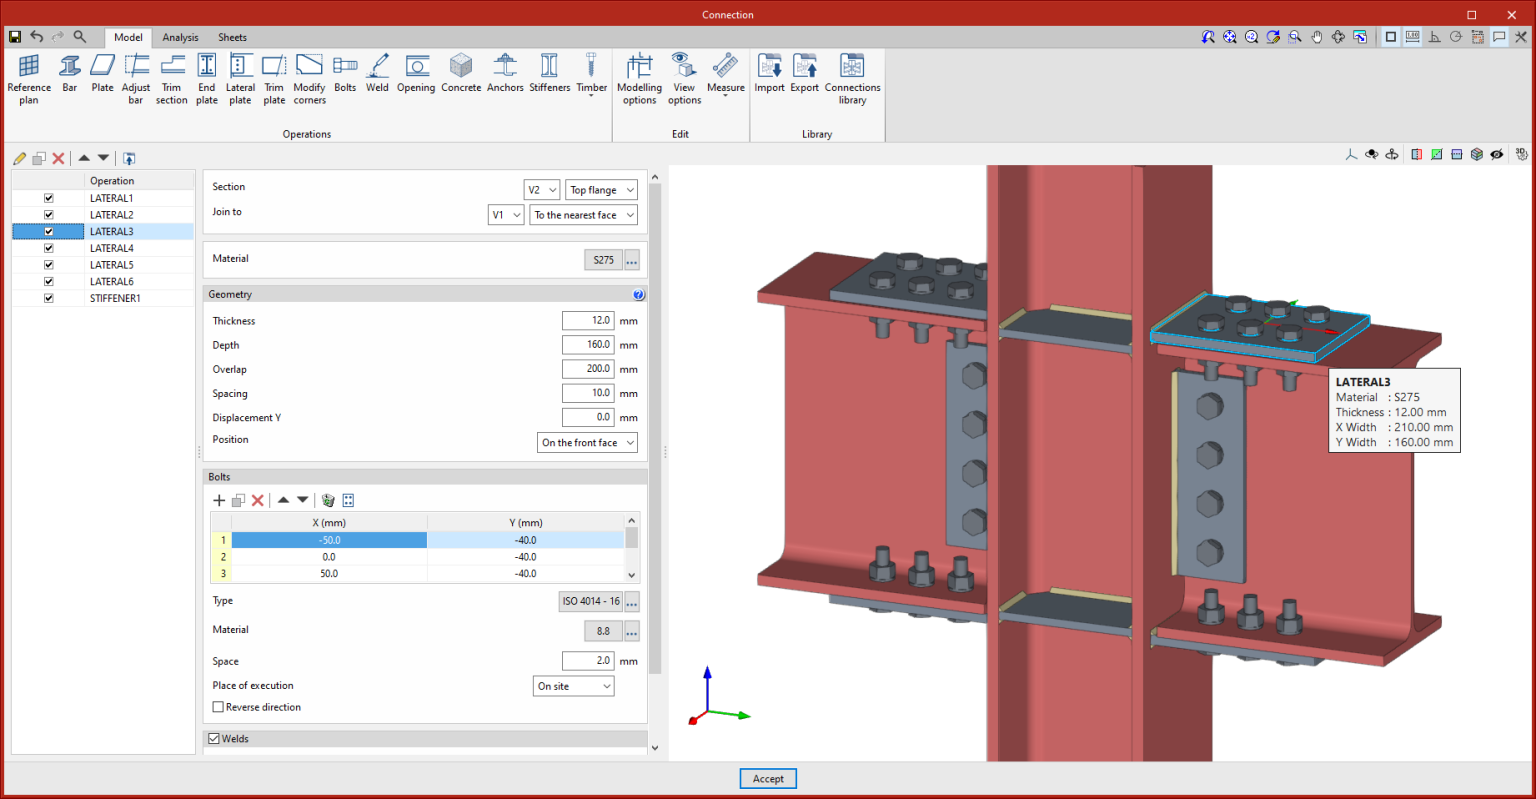The height and width of the screenshot is (799, 1536).
Task: Toggle the Welds section checkbox
Action: 214,739
